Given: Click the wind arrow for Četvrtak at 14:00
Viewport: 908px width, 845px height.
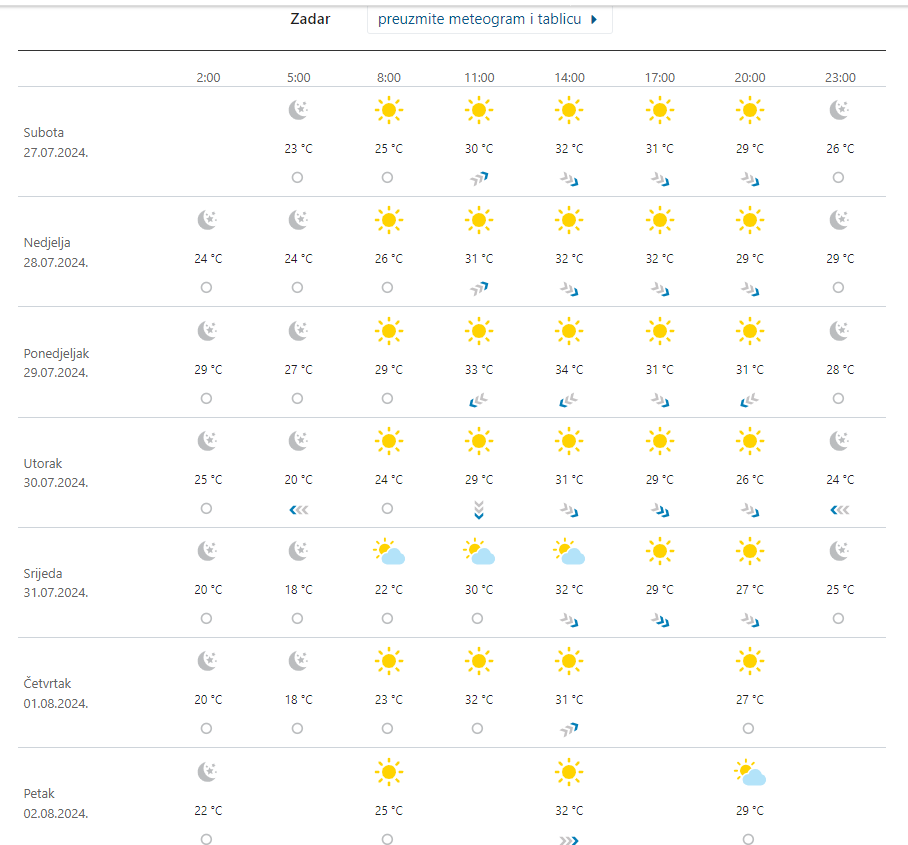Looking at the screenshot, I should pos(569,729).
